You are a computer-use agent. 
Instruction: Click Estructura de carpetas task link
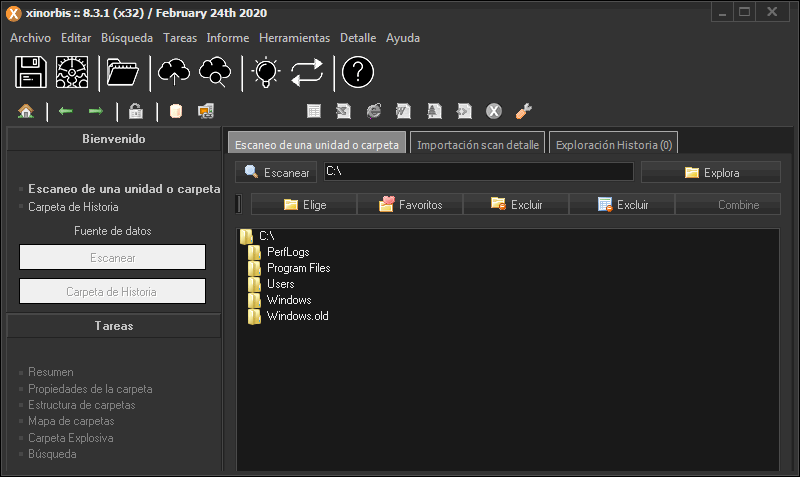(x=82, y=405)
